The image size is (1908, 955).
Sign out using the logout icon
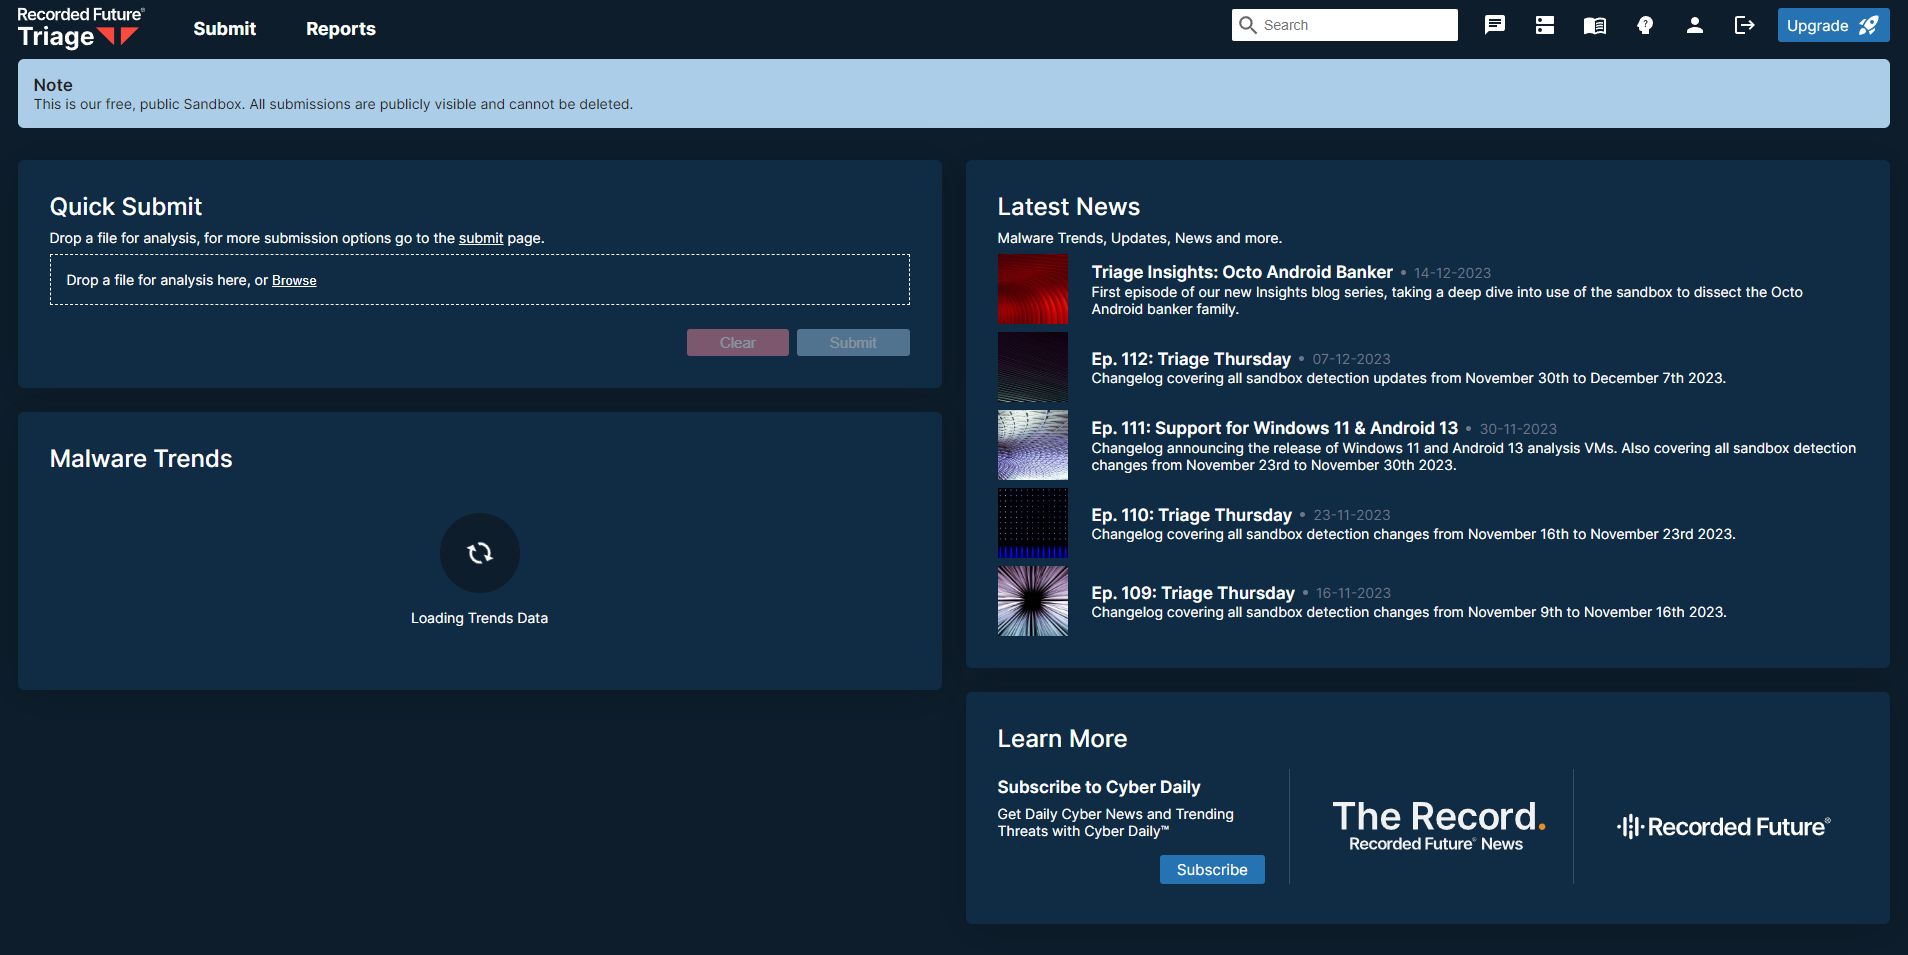click(1744, 25)
